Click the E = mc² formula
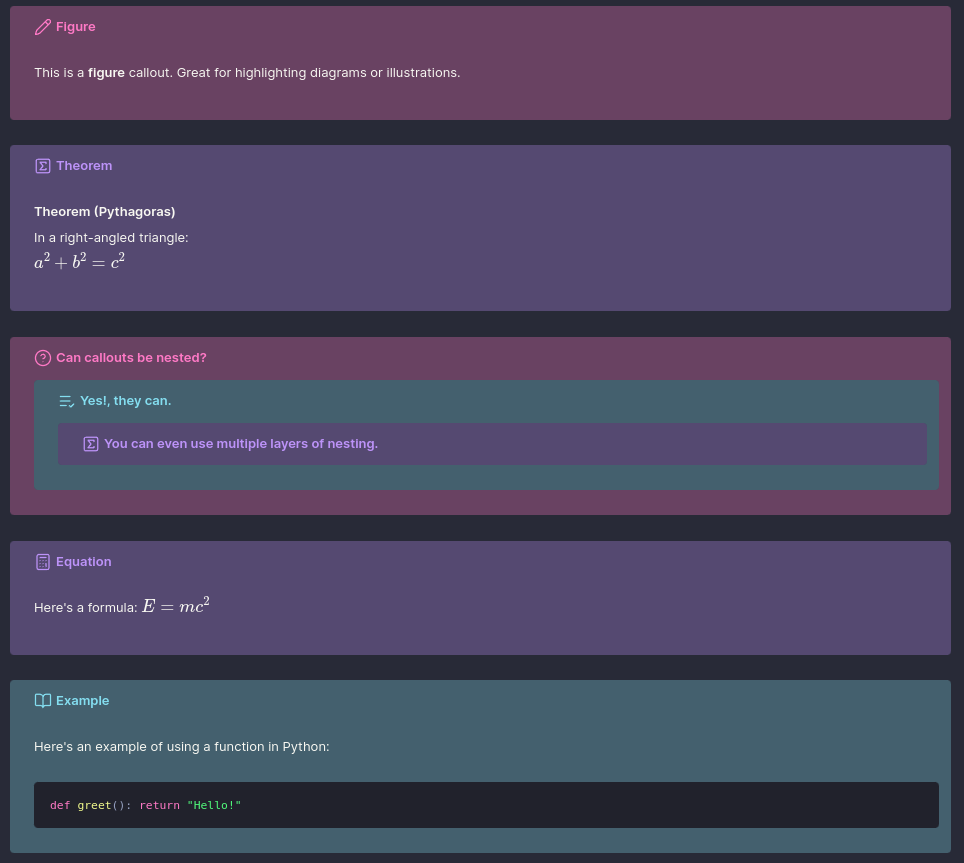This screenshot has width=964, height=863. [x=176, y=605]
